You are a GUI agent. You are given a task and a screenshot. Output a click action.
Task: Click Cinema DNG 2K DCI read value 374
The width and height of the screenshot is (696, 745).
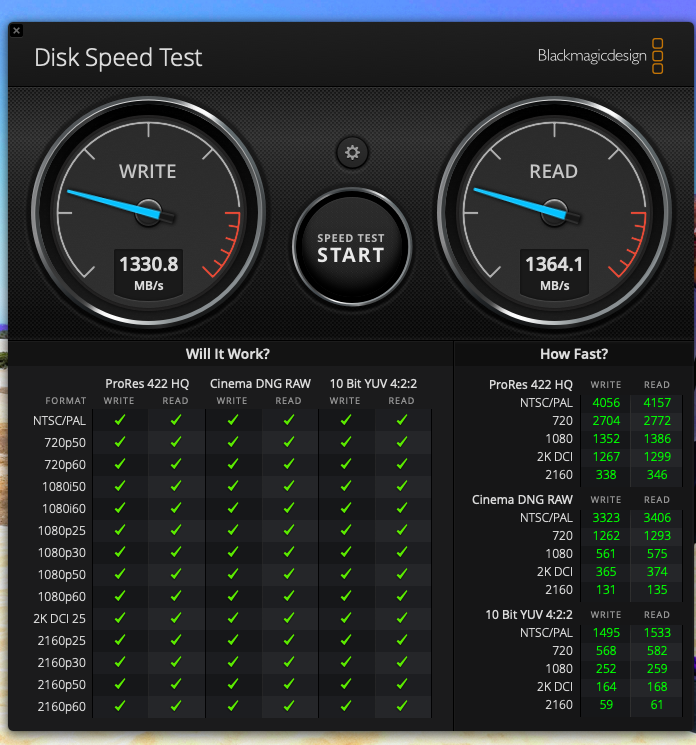657,572
